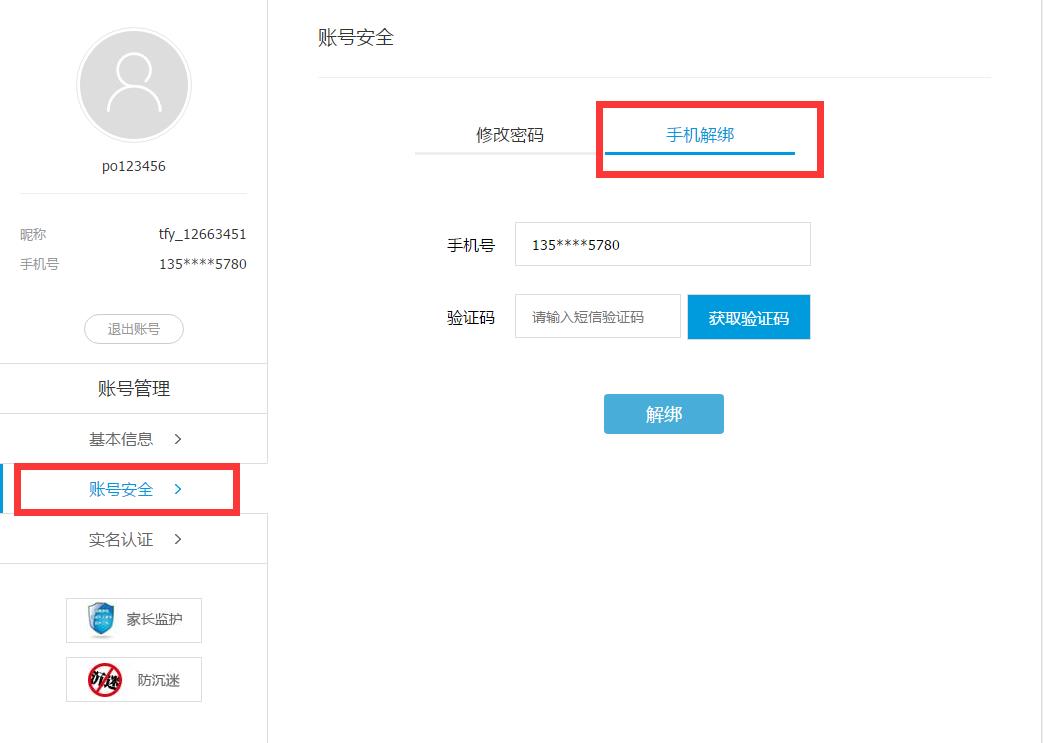Click the 防沉迷 prohibition icon
Screen dimensions: 1043x743
point(104,680)
